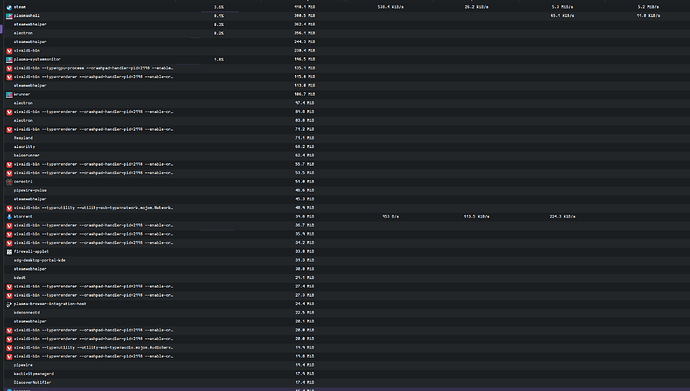
Task: Click the B/s rate in the ktorrent row
Action: 391,216
